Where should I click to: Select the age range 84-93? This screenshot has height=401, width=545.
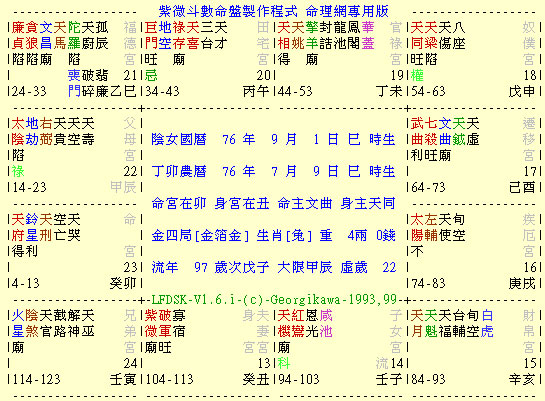(428, 379)
